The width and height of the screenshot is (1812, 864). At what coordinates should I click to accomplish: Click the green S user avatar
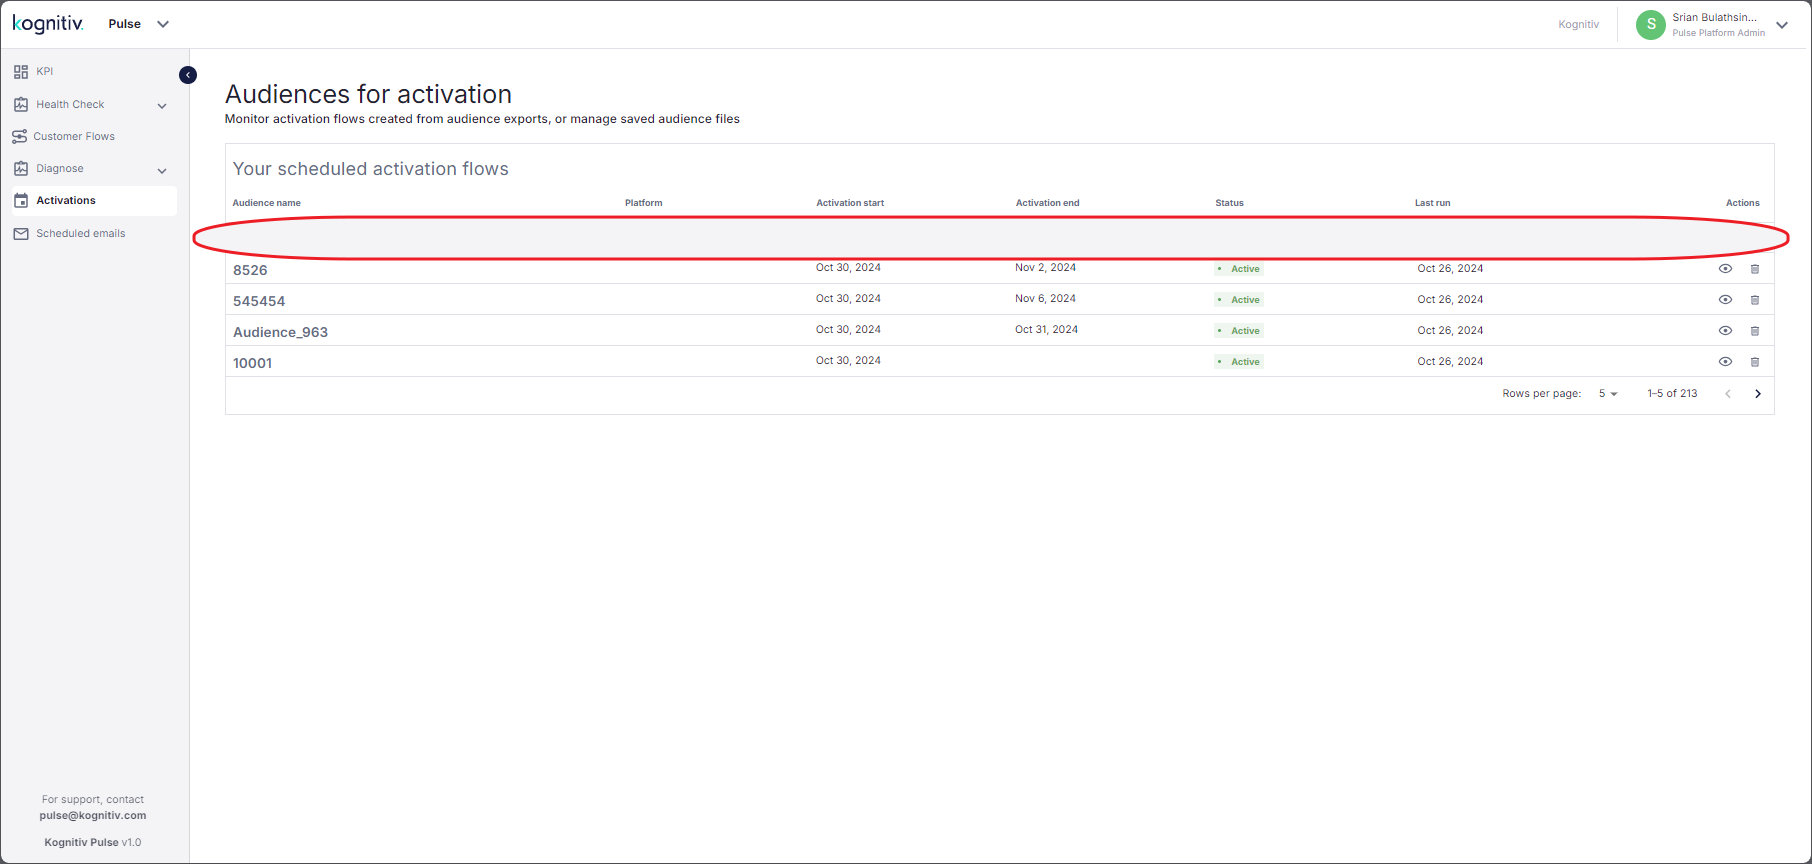(1651, 25)
